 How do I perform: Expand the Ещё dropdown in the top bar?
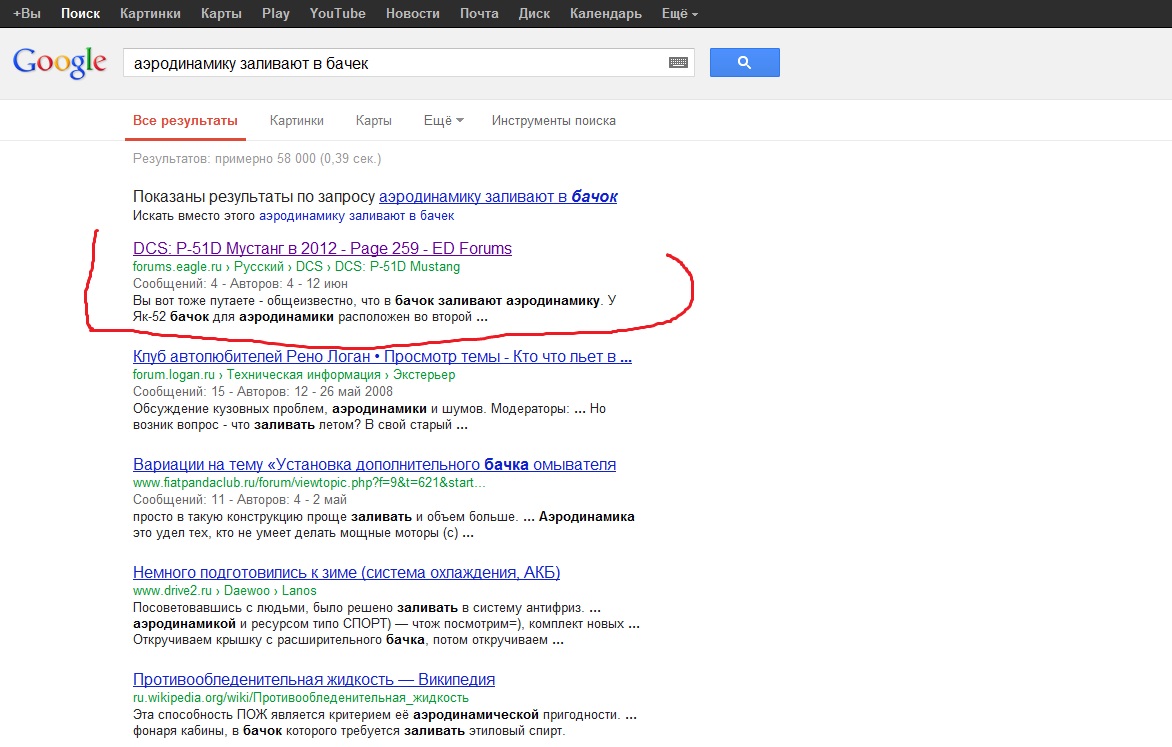[x=679, y=13]
